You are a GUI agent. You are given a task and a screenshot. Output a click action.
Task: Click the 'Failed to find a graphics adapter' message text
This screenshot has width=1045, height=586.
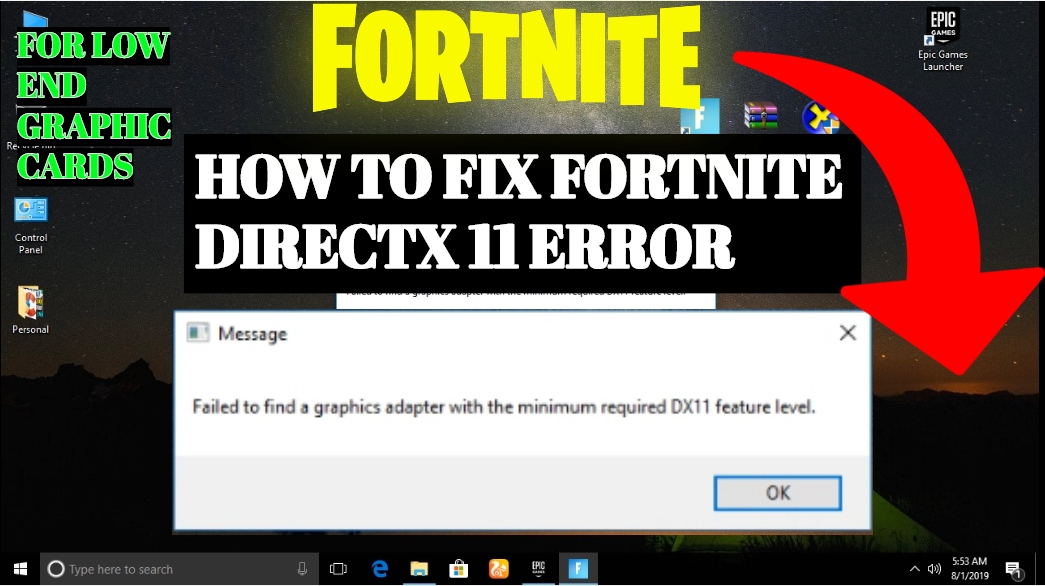504,407
